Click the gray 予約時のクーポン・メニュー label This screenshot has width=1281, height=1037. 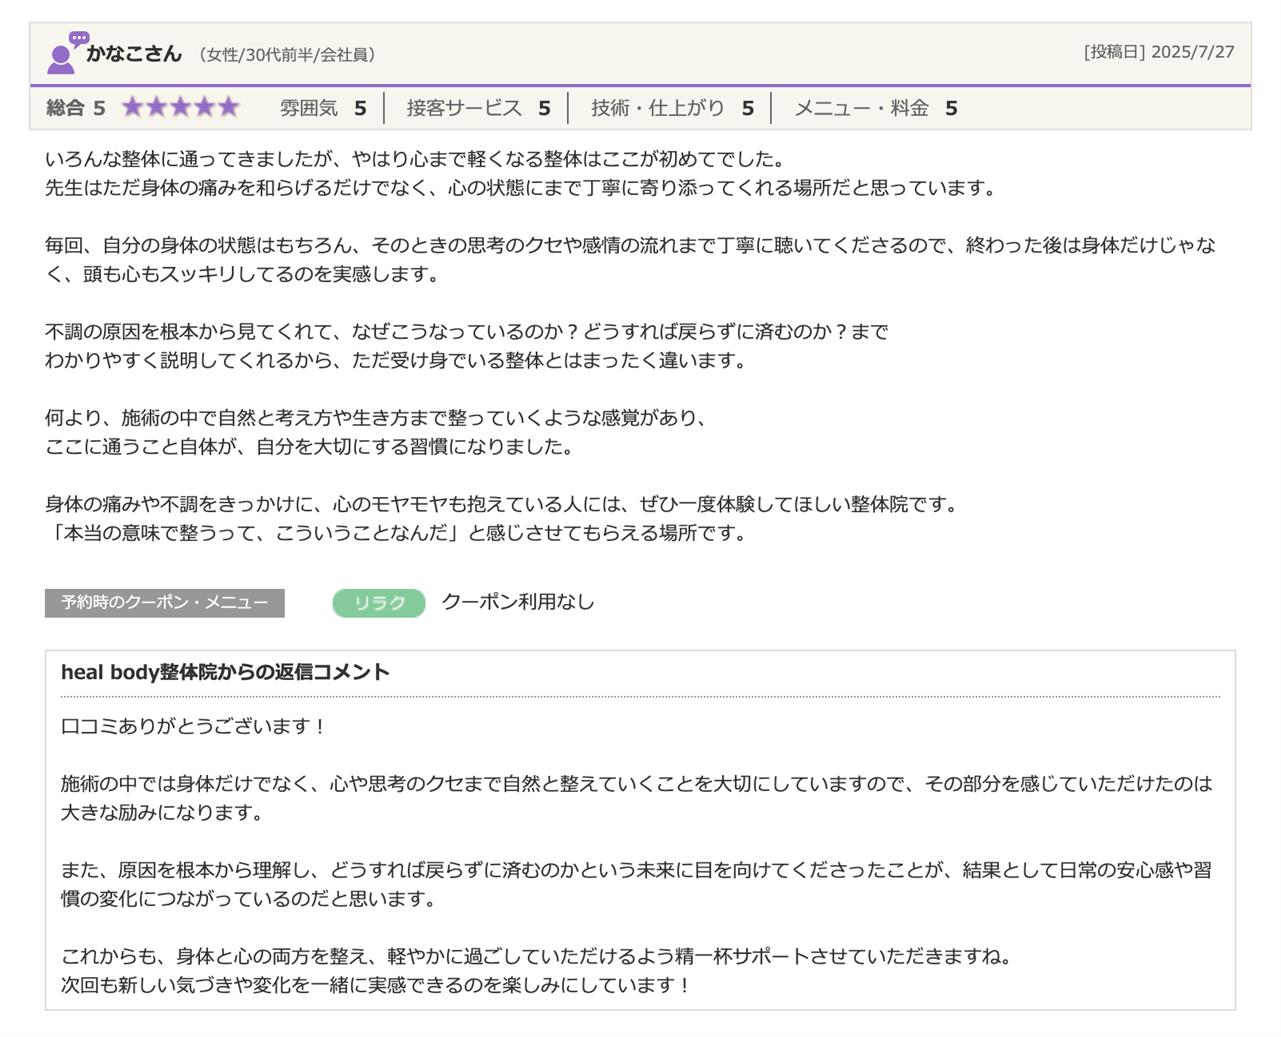164,603
